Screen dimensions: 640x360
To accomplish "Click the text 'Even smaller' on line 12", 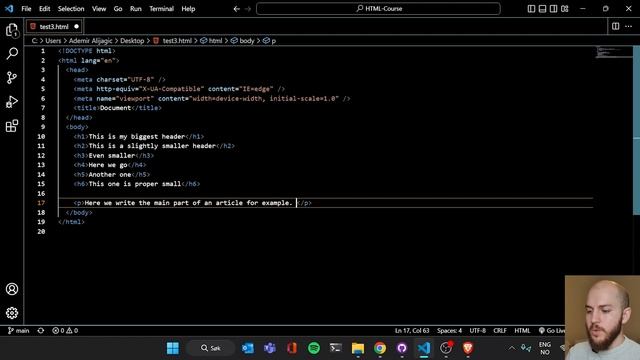I will point(112,156).
